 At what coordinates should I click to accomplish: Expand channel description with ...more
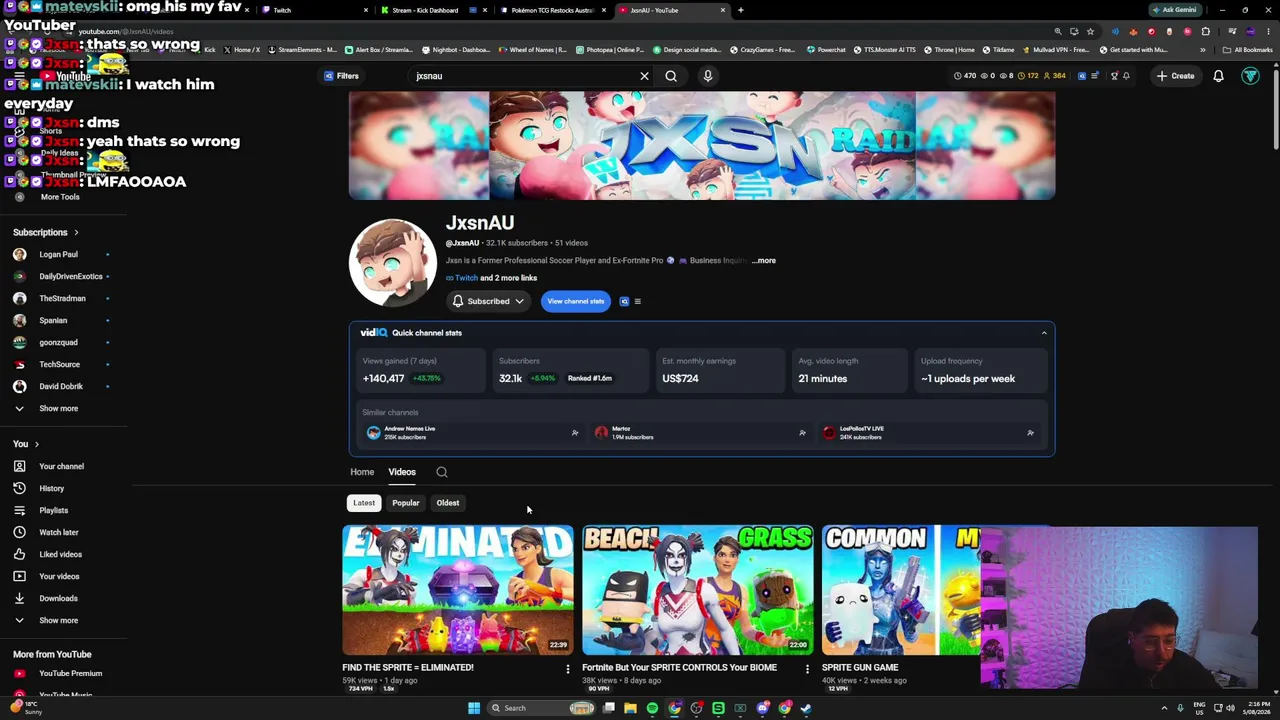(764, 260)
